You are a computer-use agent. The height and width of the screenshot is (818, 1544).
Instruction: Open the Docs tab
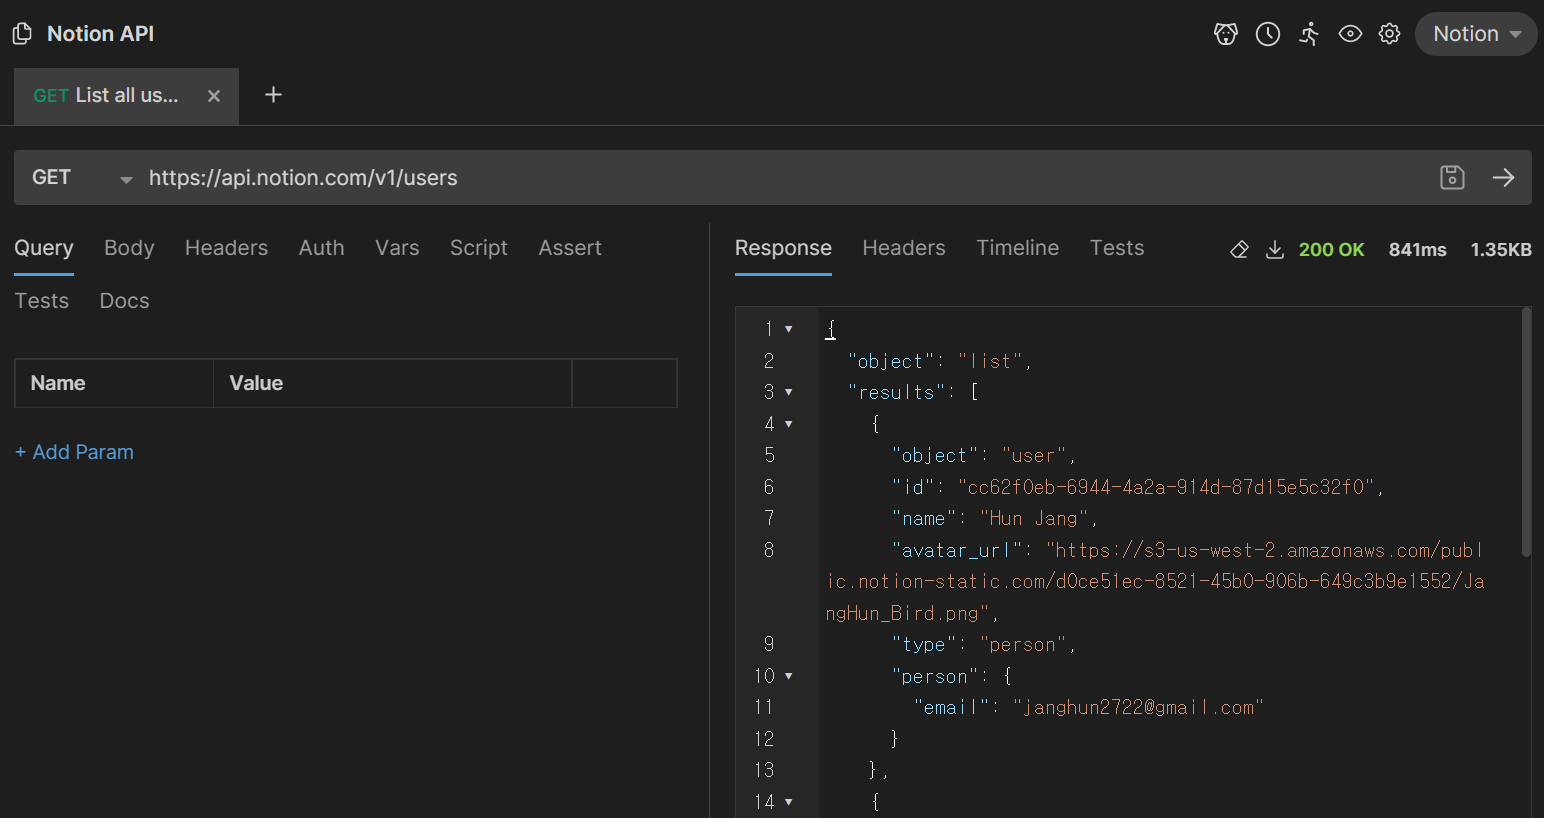pos(124,301)
